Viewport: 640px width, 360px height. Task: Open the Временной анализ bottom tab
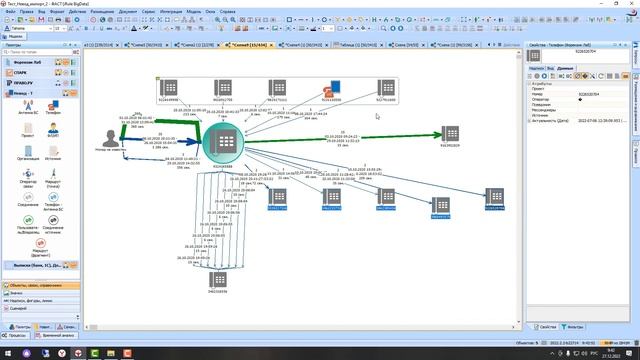(x=55, y=335)
